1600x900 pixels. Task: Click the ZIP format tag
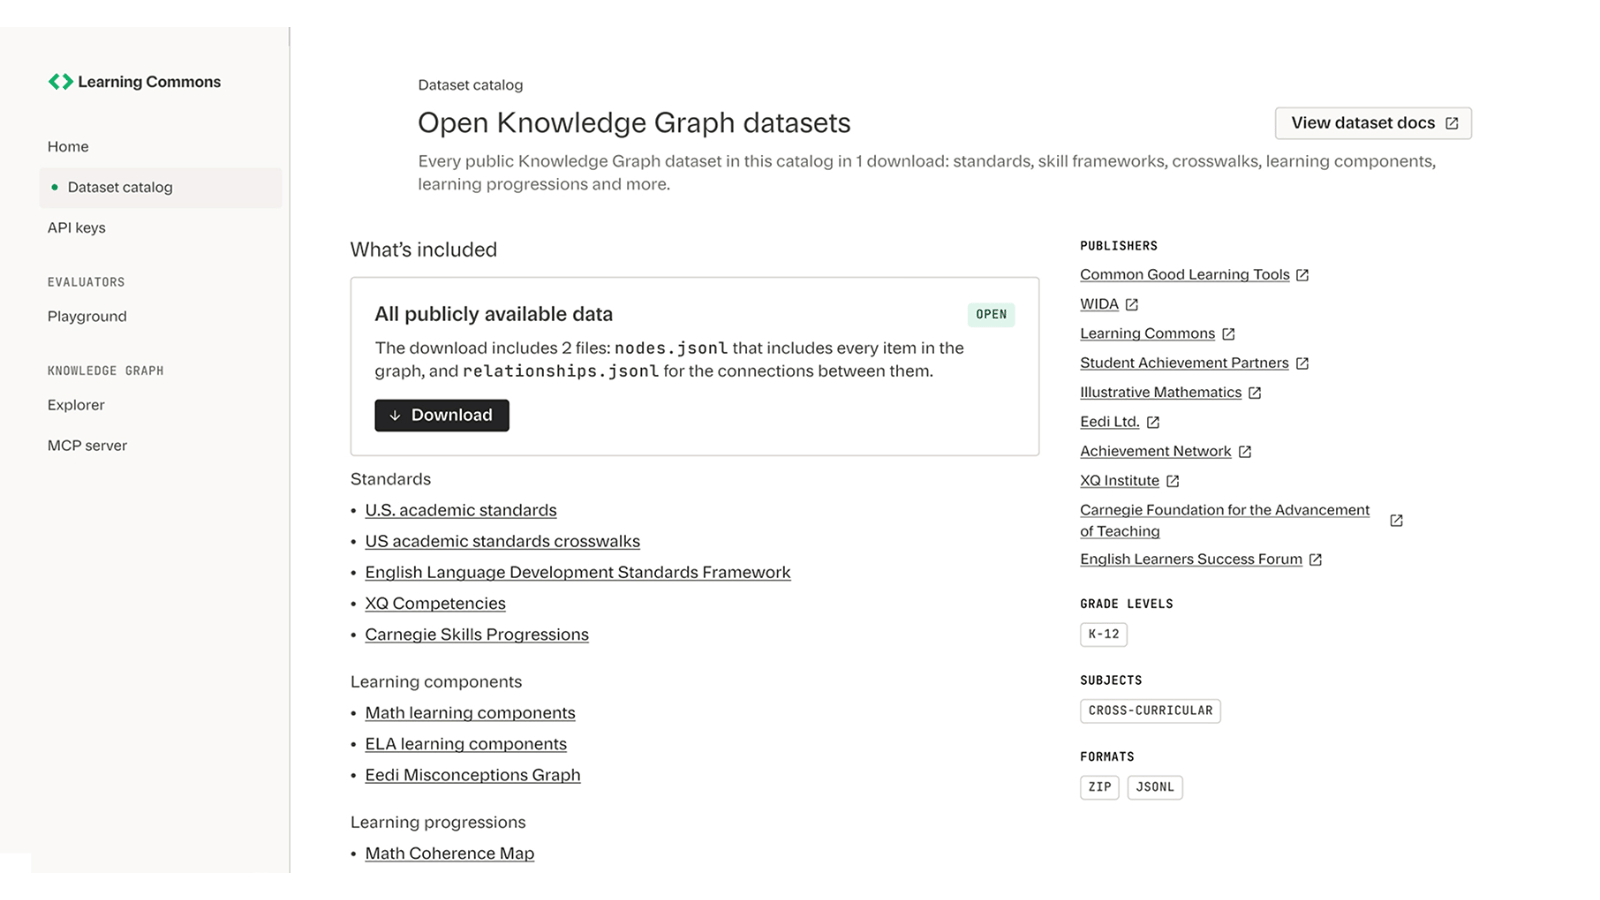tap(1100, 787)
